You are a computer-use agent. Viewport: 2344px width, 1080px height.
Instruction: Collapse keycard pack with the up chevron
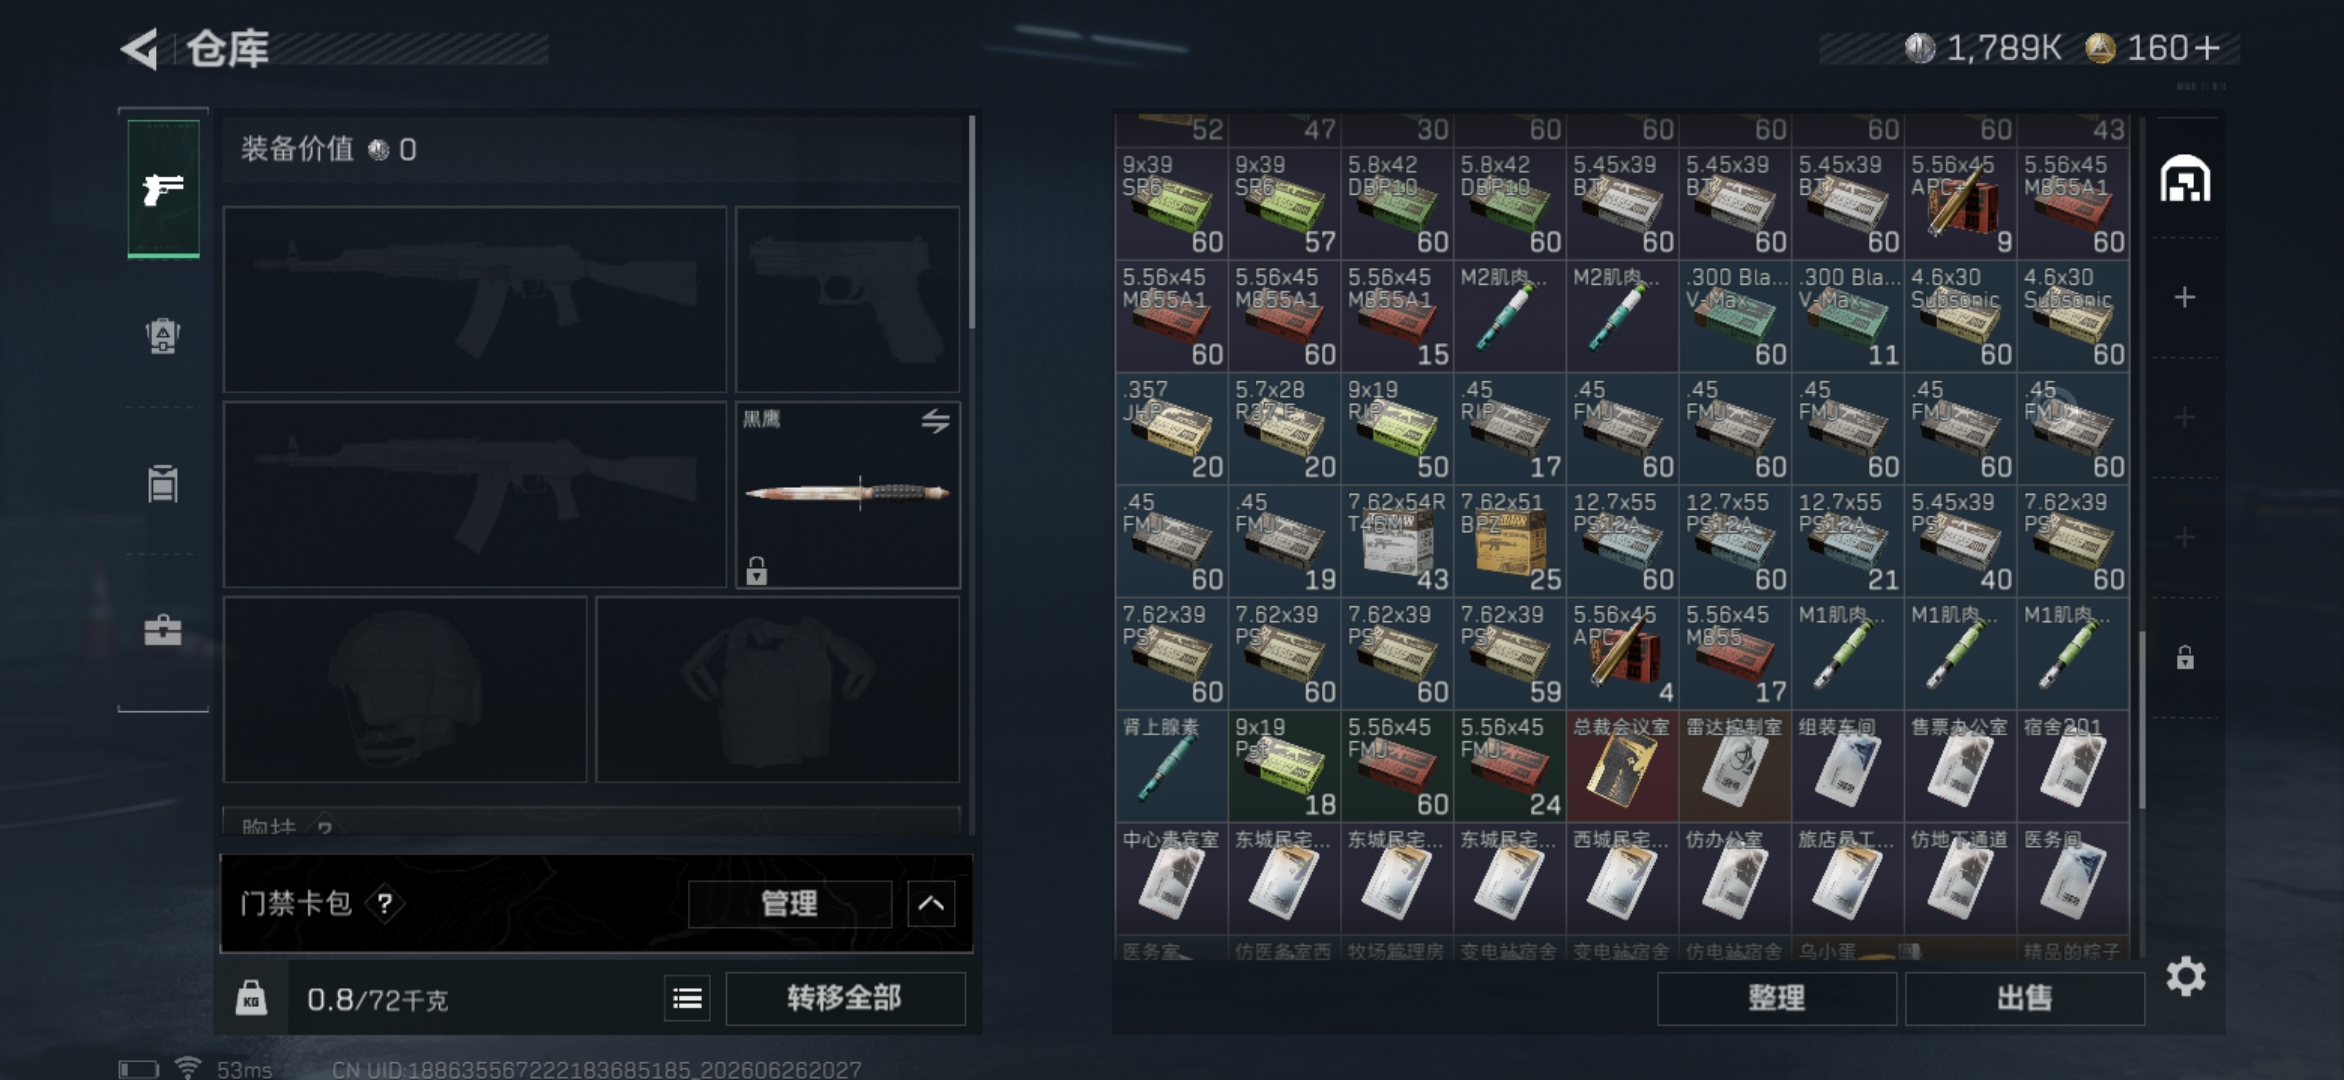click(931, 904)
